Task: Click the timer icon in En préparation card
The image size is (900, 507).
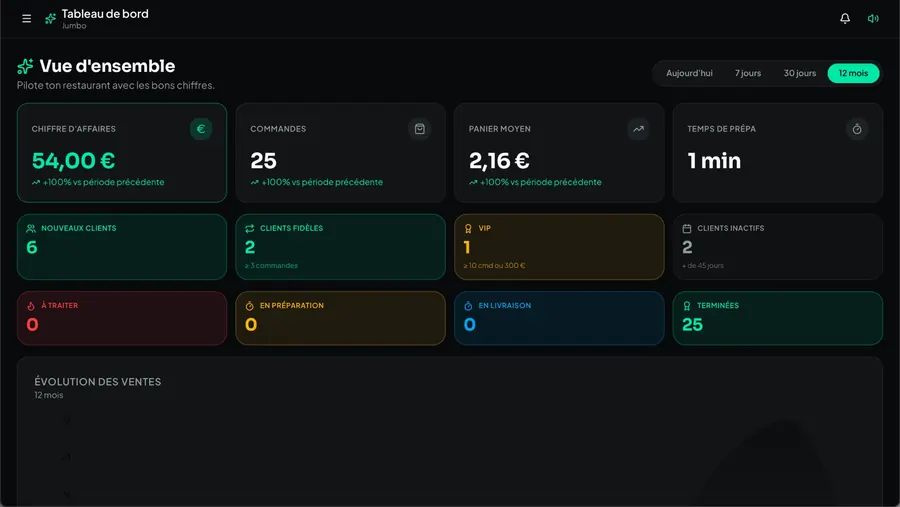Action: click(250, 306)
